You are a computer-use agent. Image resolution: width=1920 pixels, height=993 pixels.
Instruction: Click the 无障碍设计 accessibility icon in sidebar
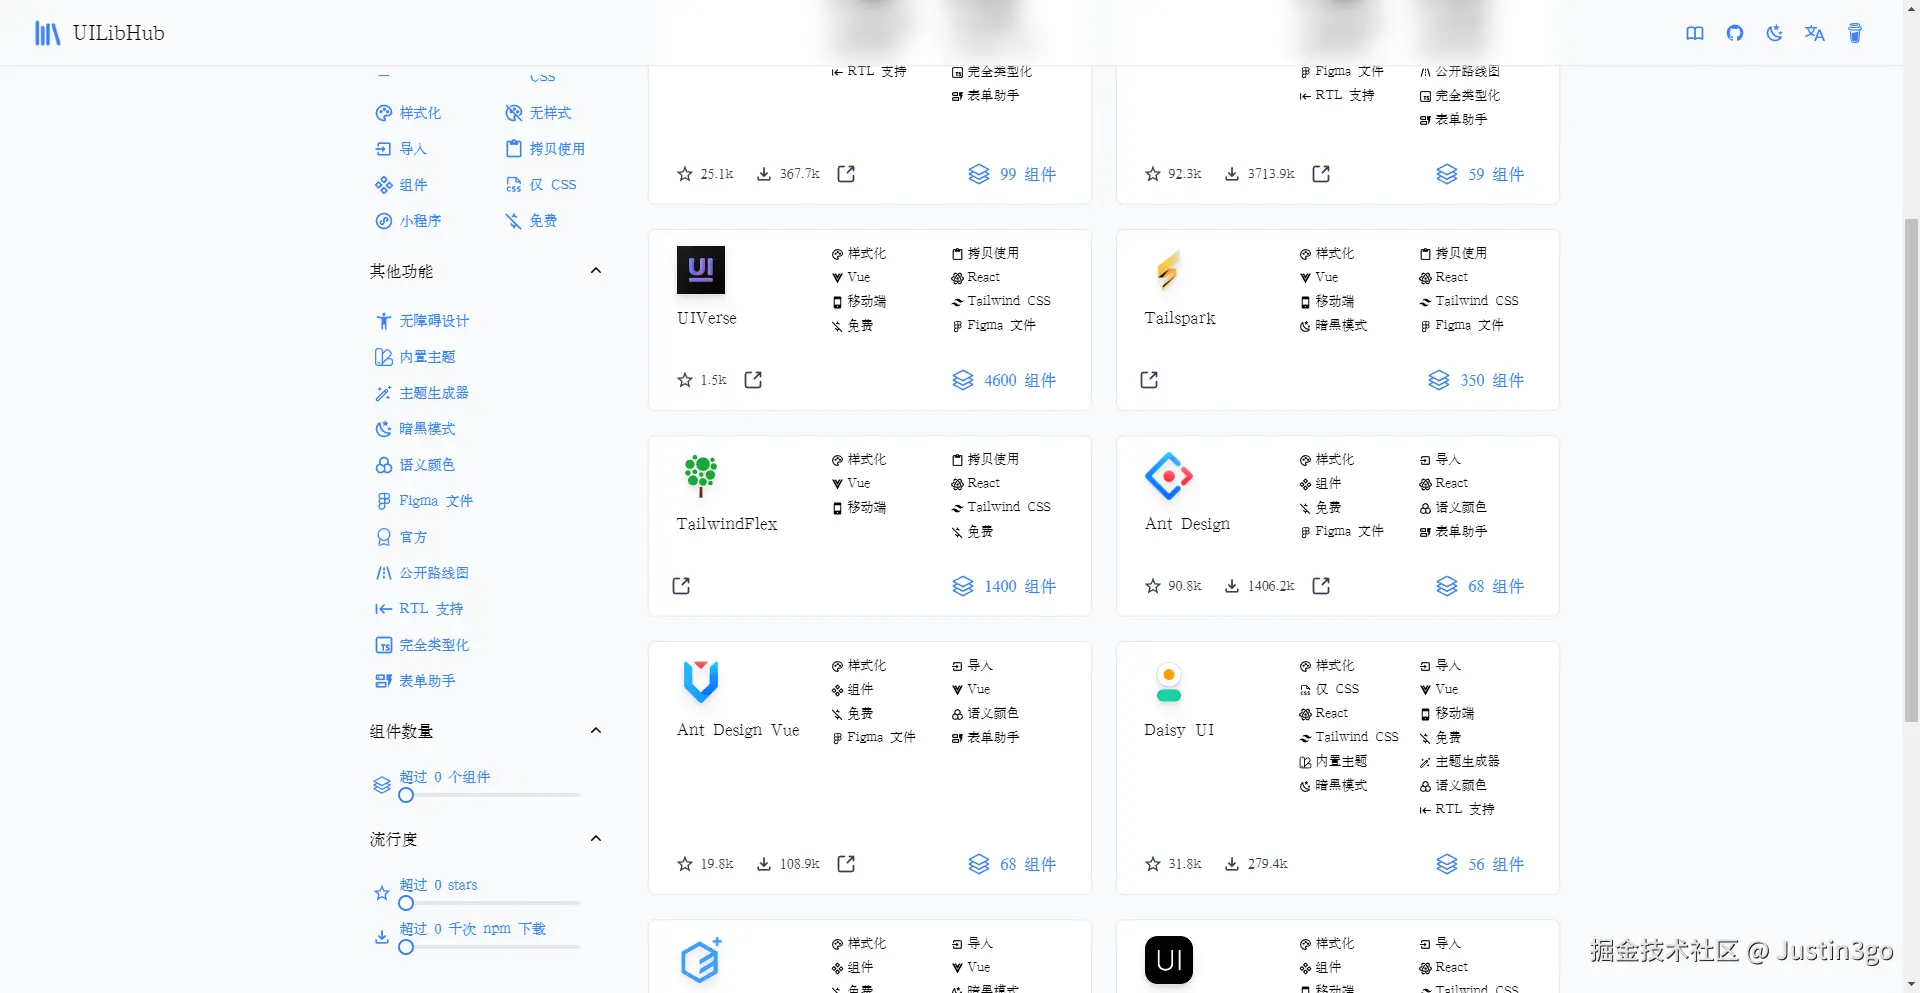point(383,321)
